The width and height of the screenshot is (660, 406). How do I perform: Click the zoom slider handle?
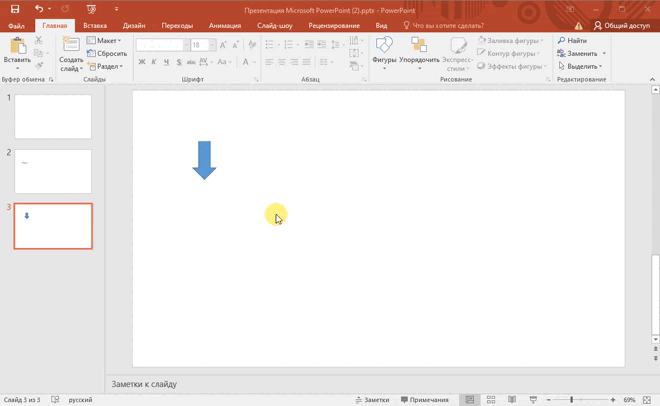click(571, 400)
